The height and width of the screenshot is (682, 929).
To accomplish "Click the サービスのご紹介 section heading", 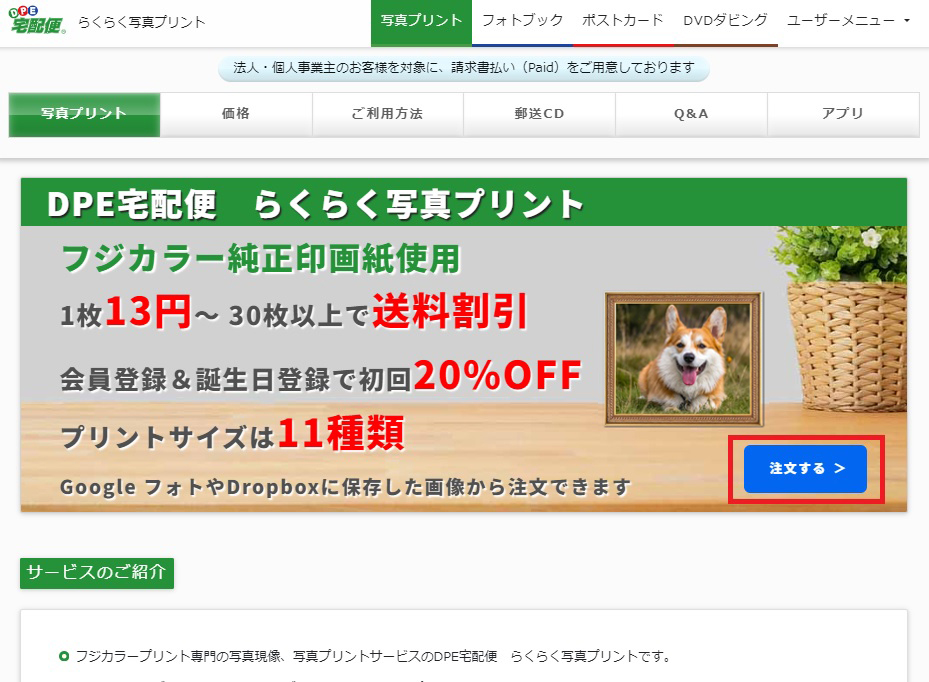I will click(x=97, y=573).
